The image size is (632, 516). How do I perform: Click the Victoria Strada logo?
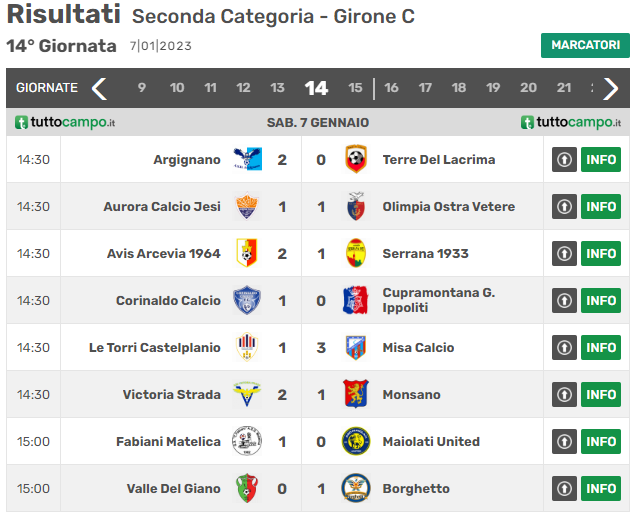coord(247,394)
